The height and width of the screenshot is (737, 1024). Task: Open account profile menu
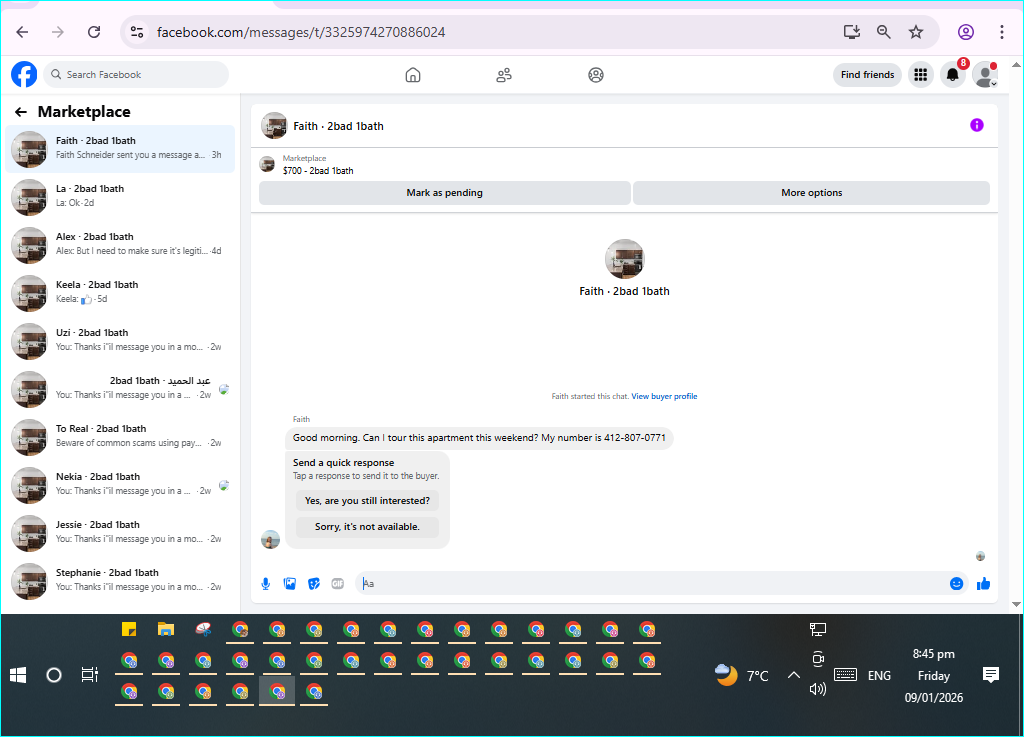click(x=985, y=75)
